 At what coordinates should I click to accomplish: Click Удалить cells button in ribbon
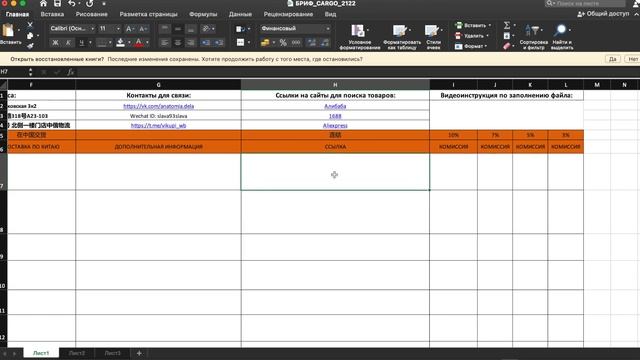[471, 36]
